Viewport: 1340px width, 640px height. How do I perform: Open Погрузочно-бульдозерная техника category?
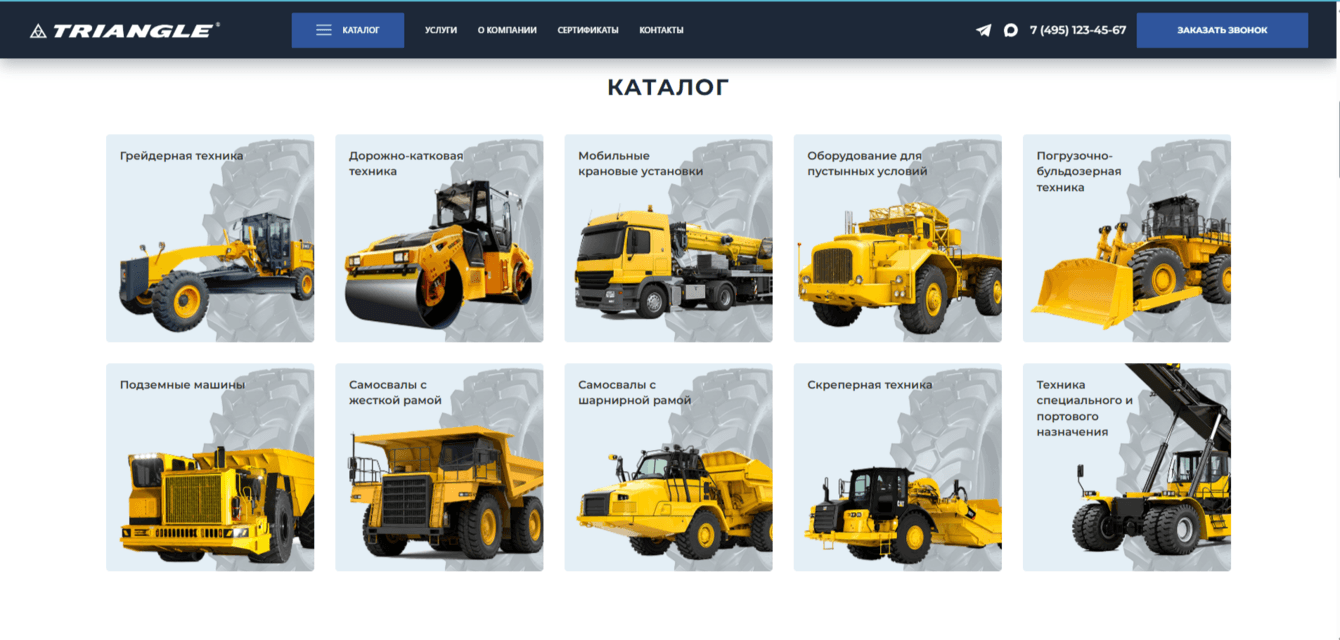[x=1127, y=239]
